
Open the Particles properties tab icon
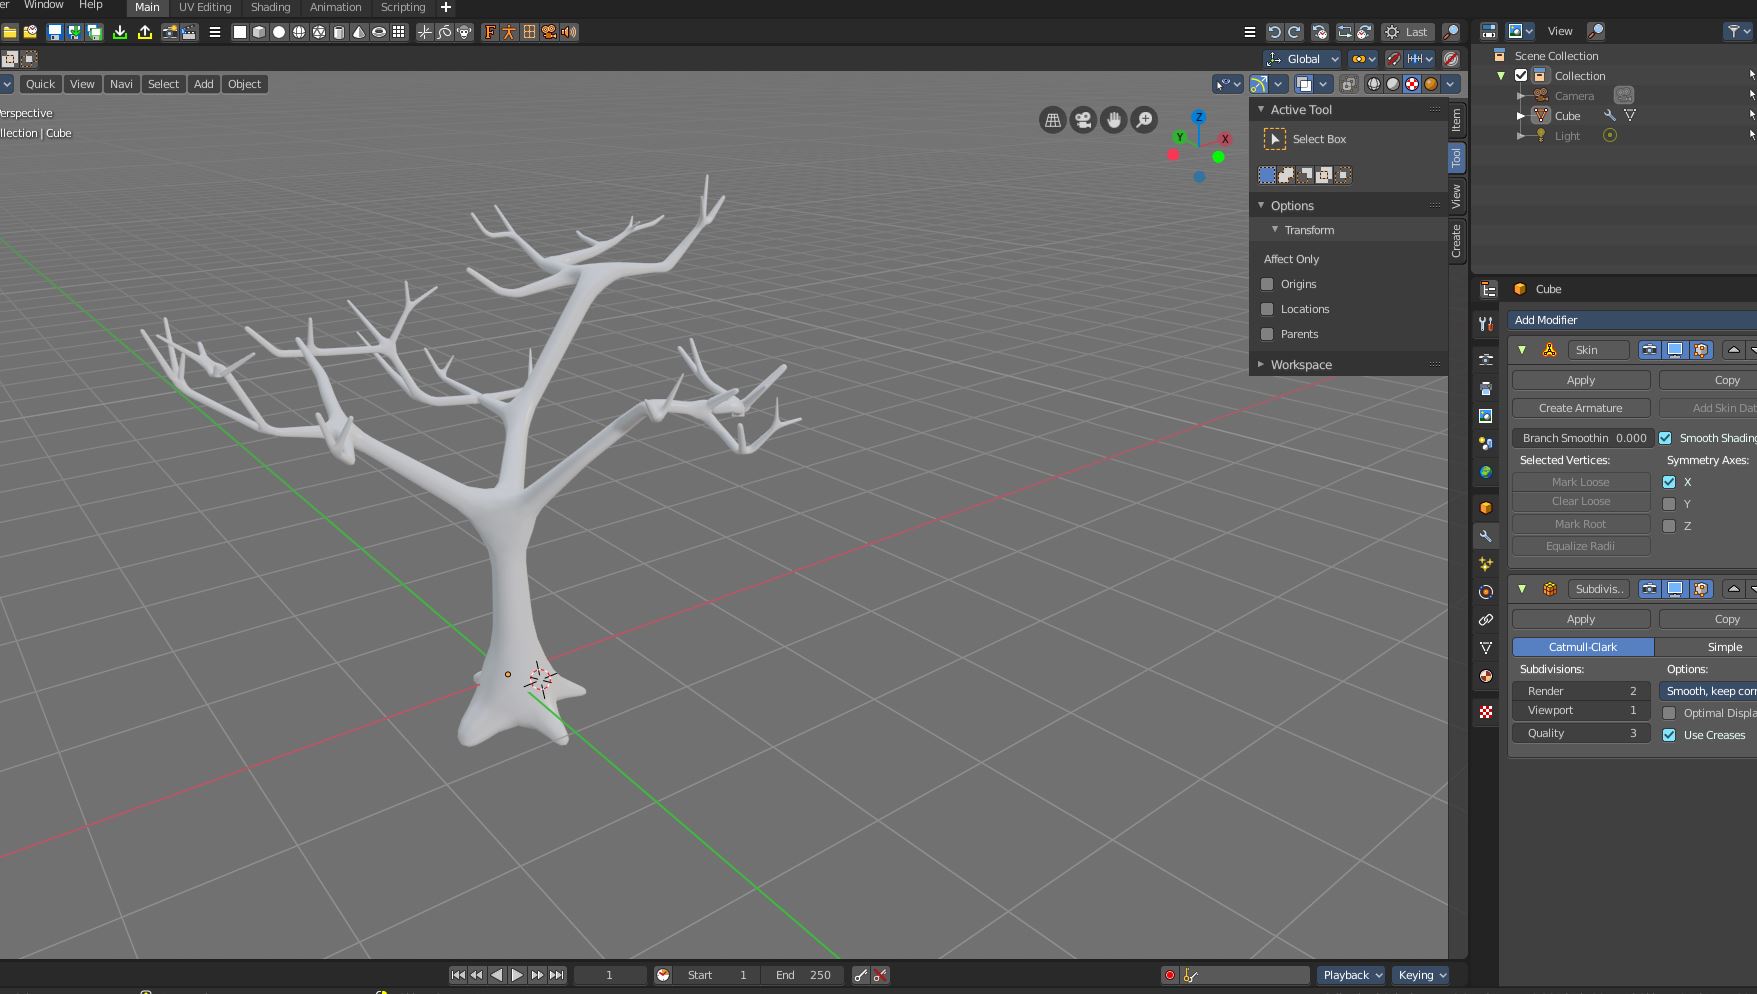click(x=1486, y=564)
